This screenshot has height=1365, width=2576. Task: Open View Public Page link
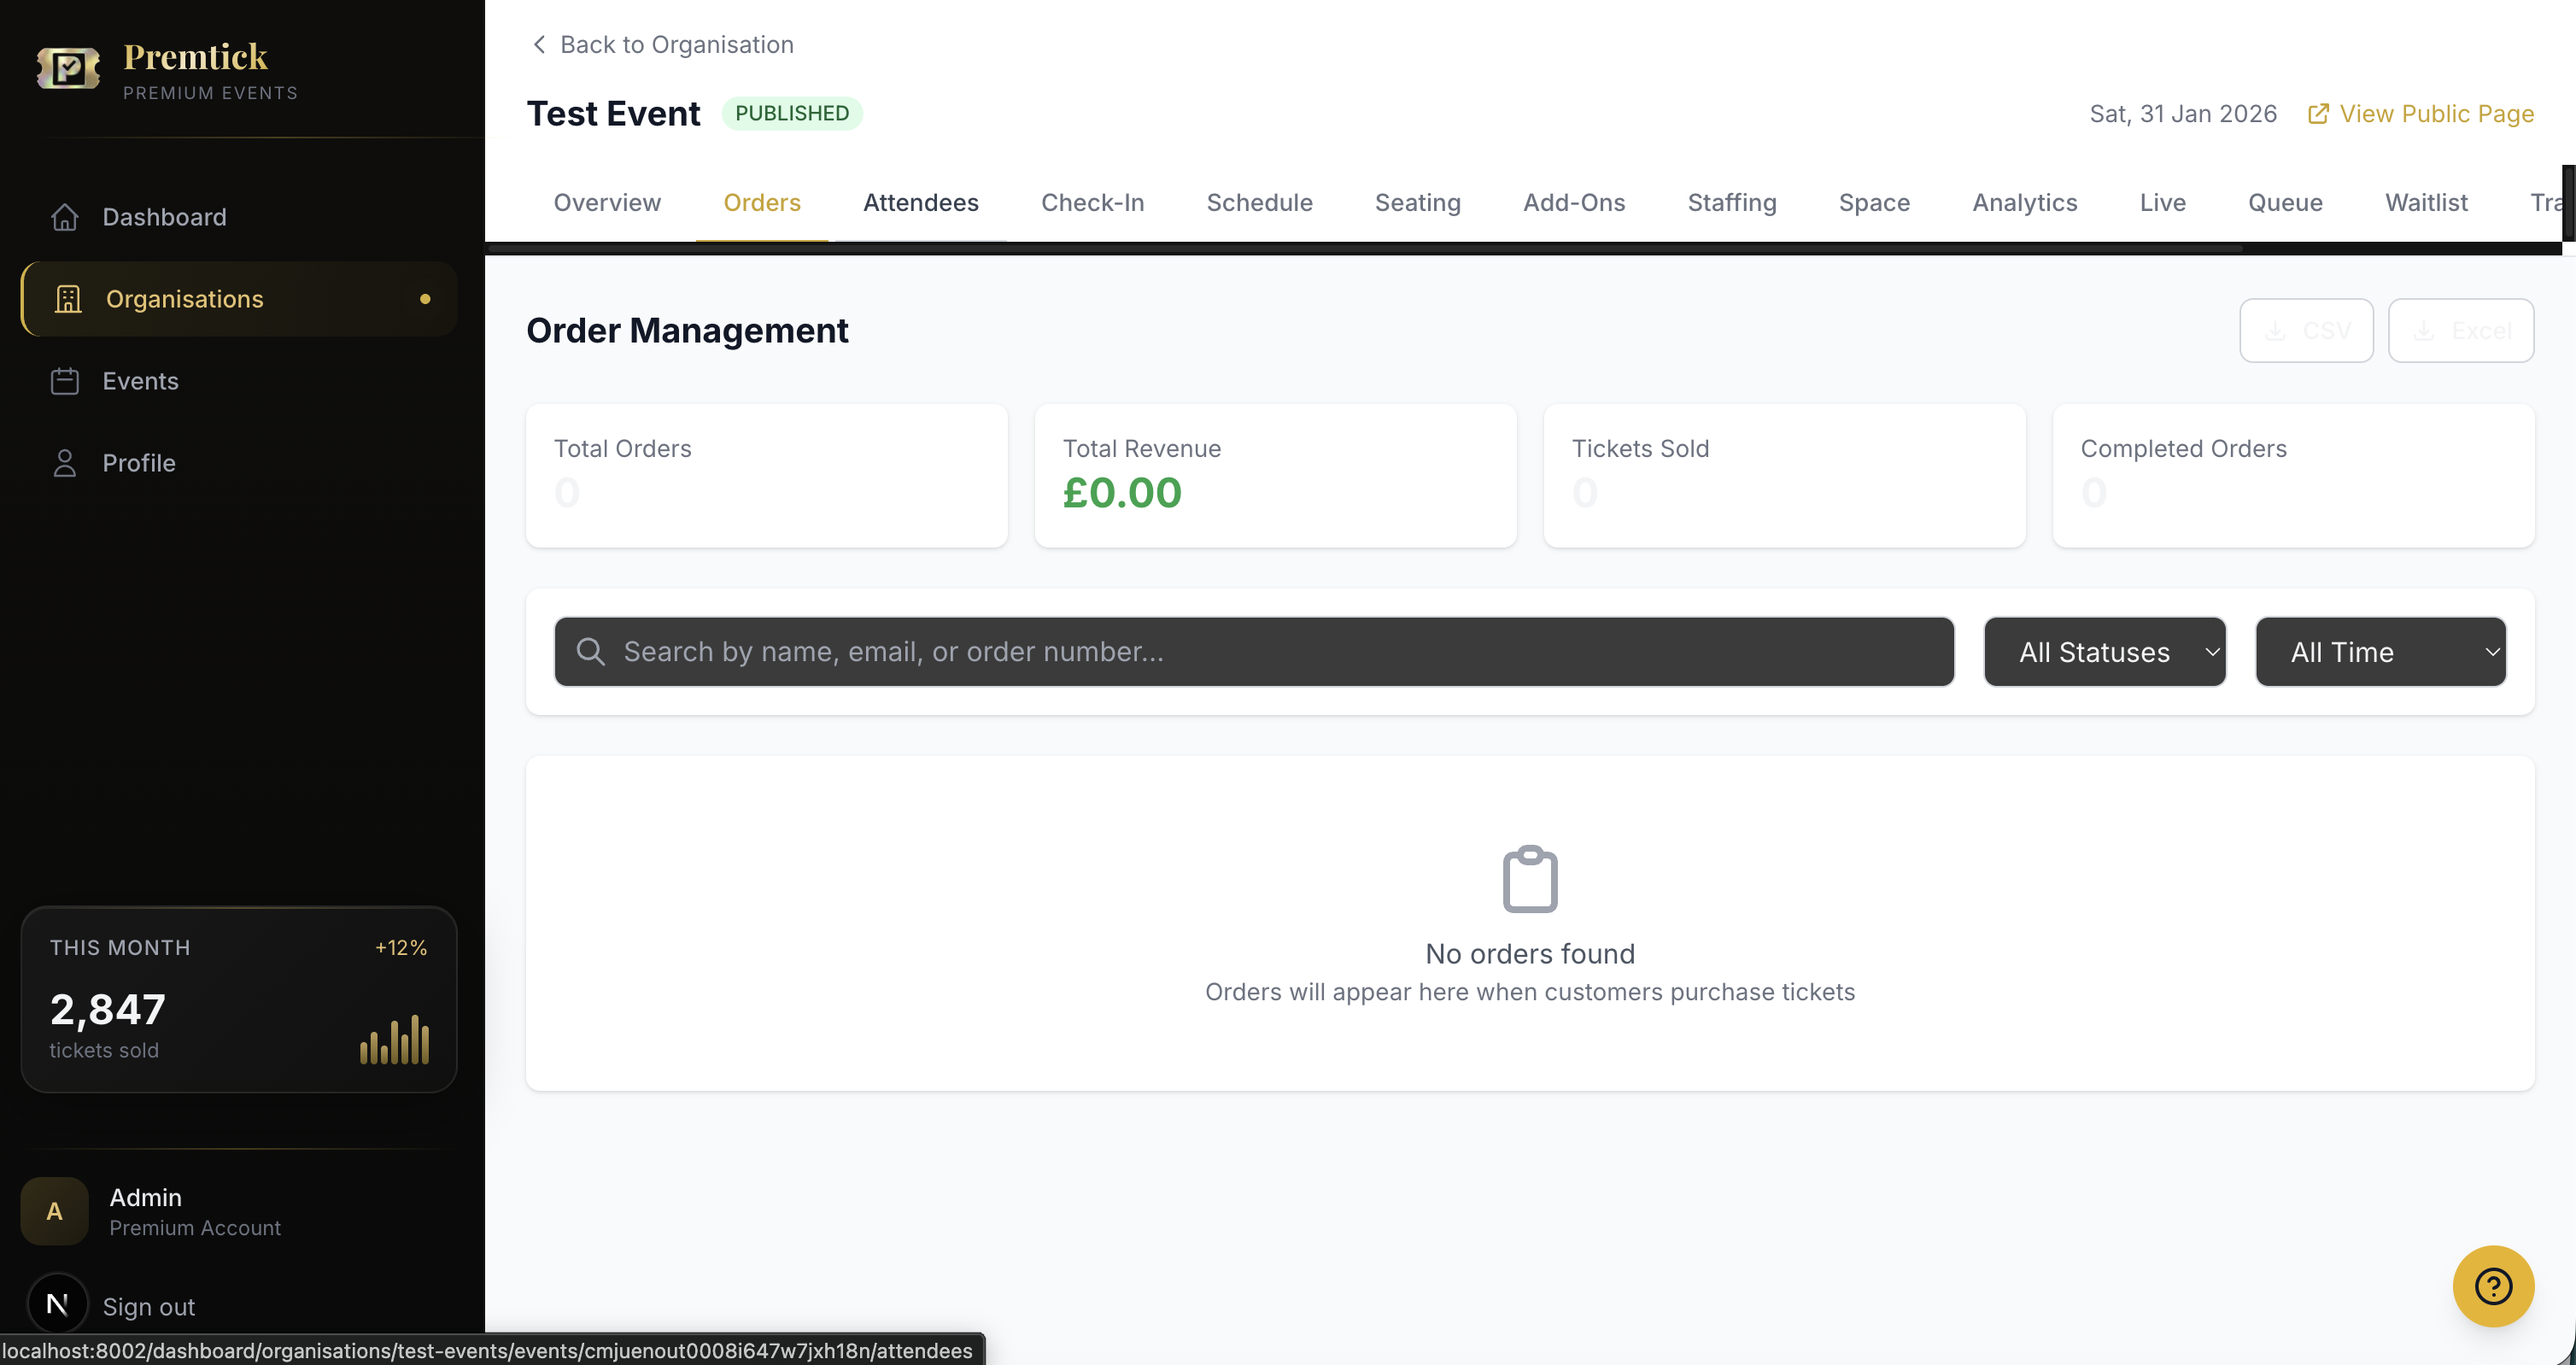[x=2420, y=114]
